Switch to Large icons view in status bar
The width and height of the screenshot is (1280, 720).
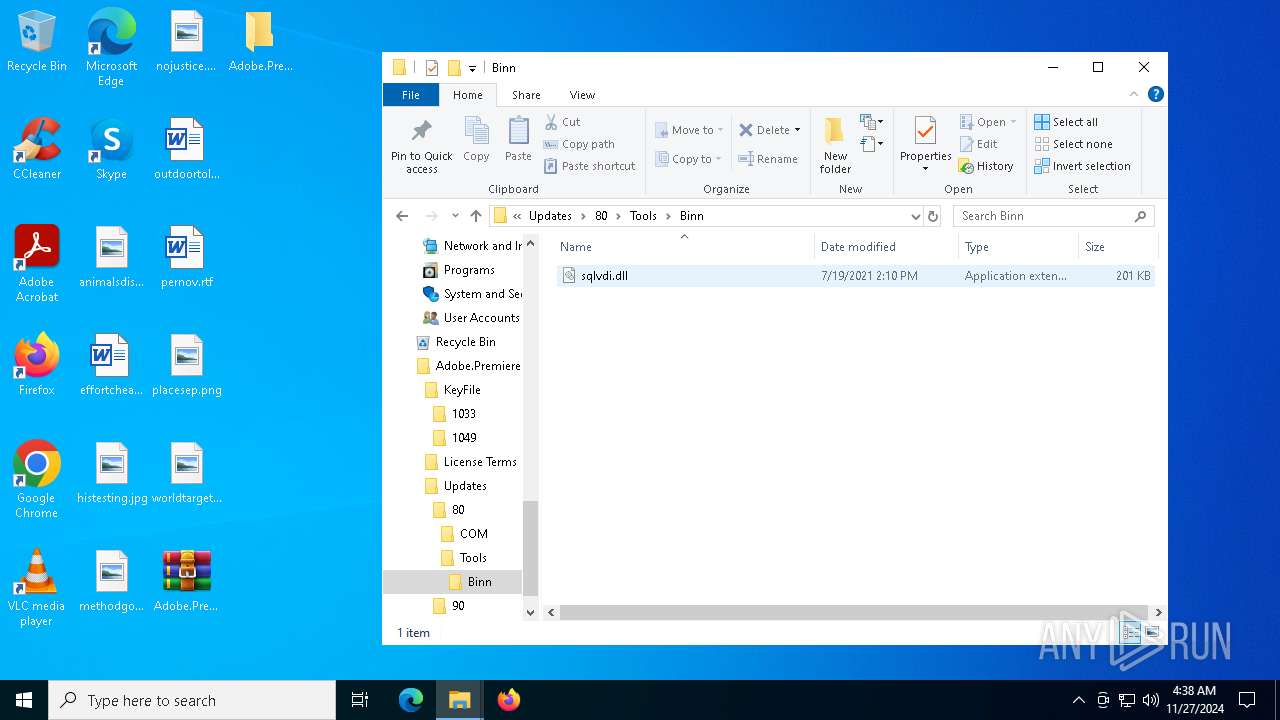click(x=1152, y=632)
